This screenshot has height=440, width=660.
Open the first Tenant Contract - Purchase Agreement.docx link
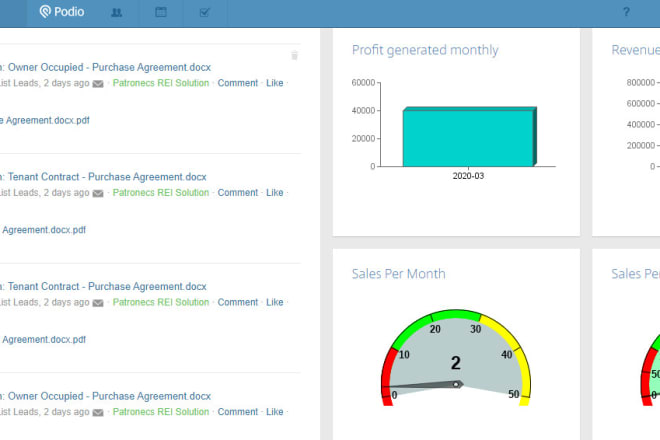[x=107, y=177]
